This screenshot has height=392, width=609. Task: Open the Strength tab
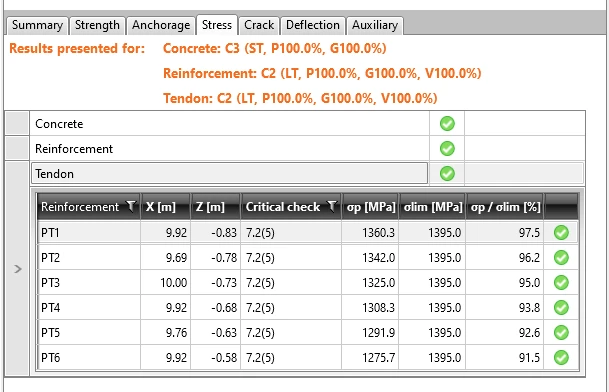[x=97, y=25]
